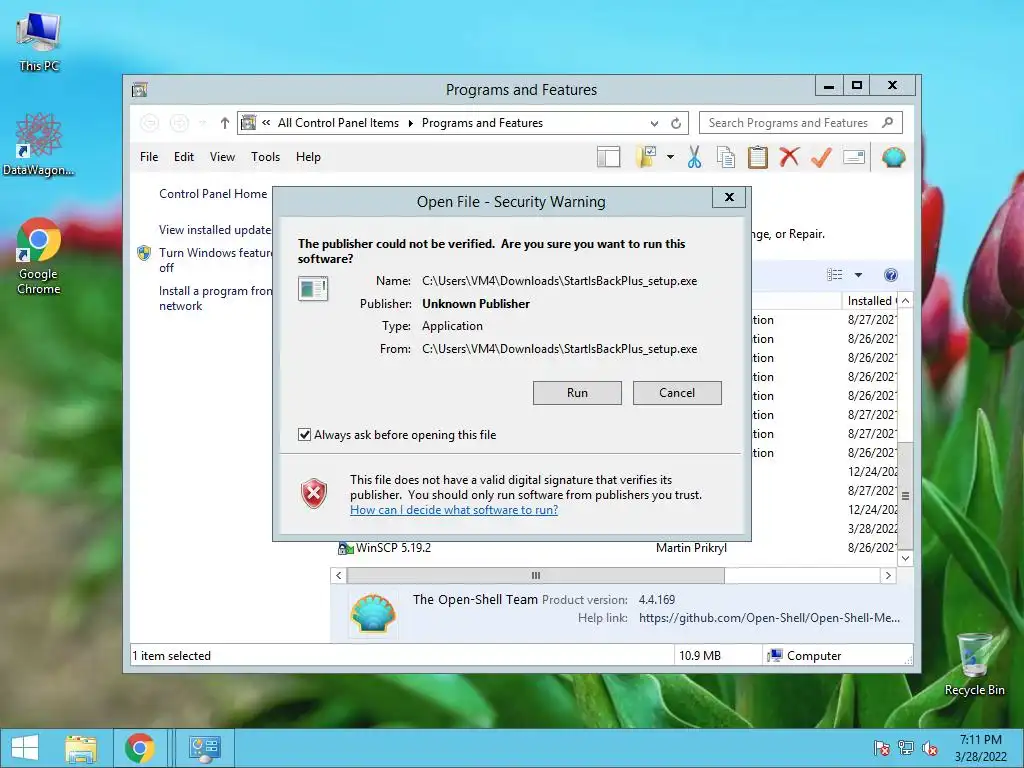Click Turn Windows features on or off
The height and width of the screenshot is (768, 1024).
pos(215,260)
